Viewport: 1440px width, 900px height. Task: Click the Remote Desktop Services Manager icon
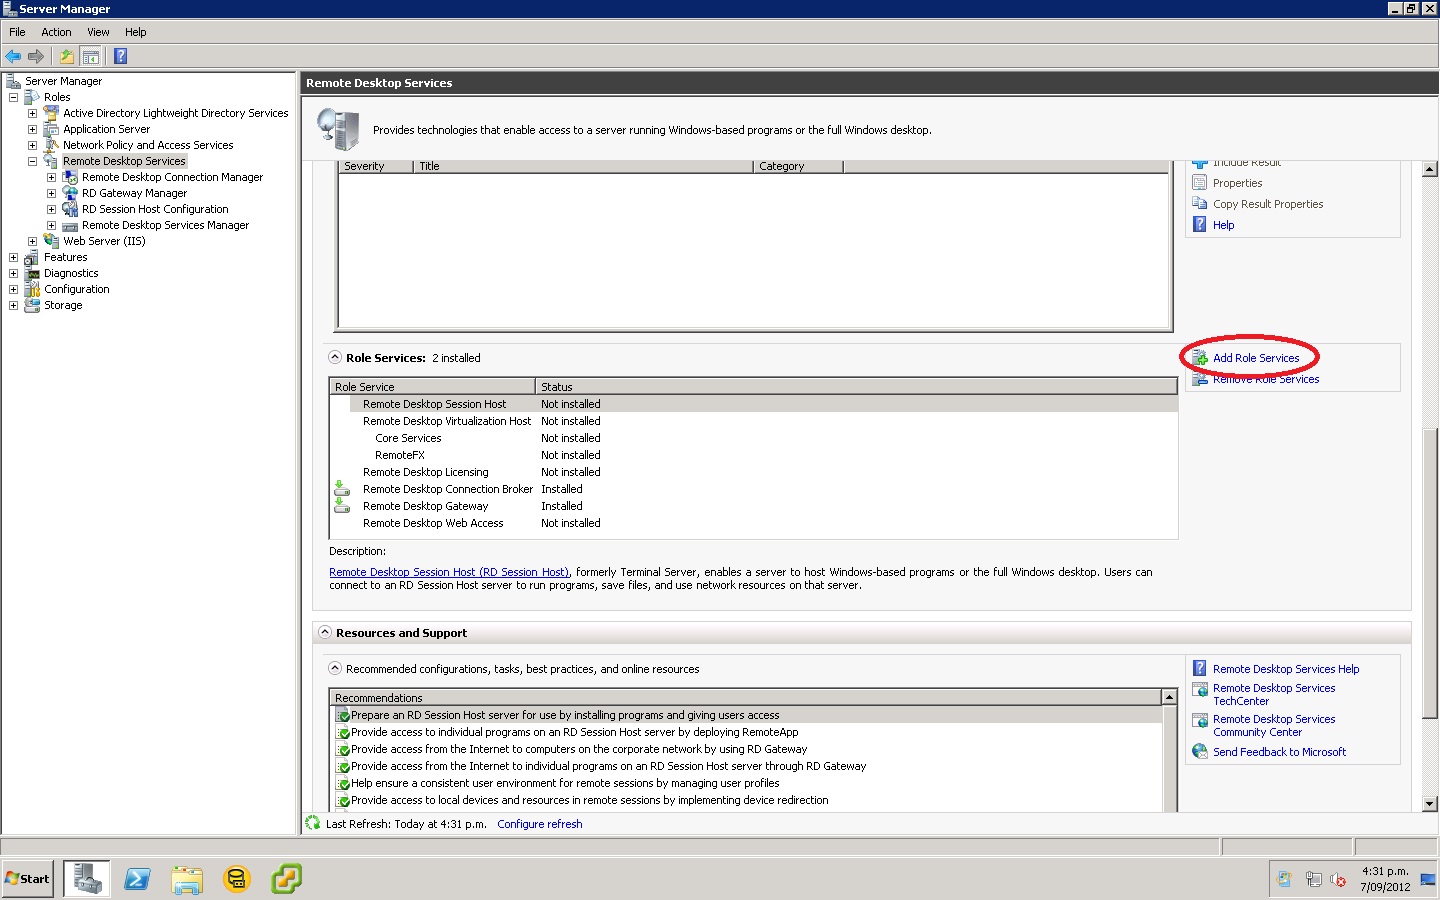point(68,225)
